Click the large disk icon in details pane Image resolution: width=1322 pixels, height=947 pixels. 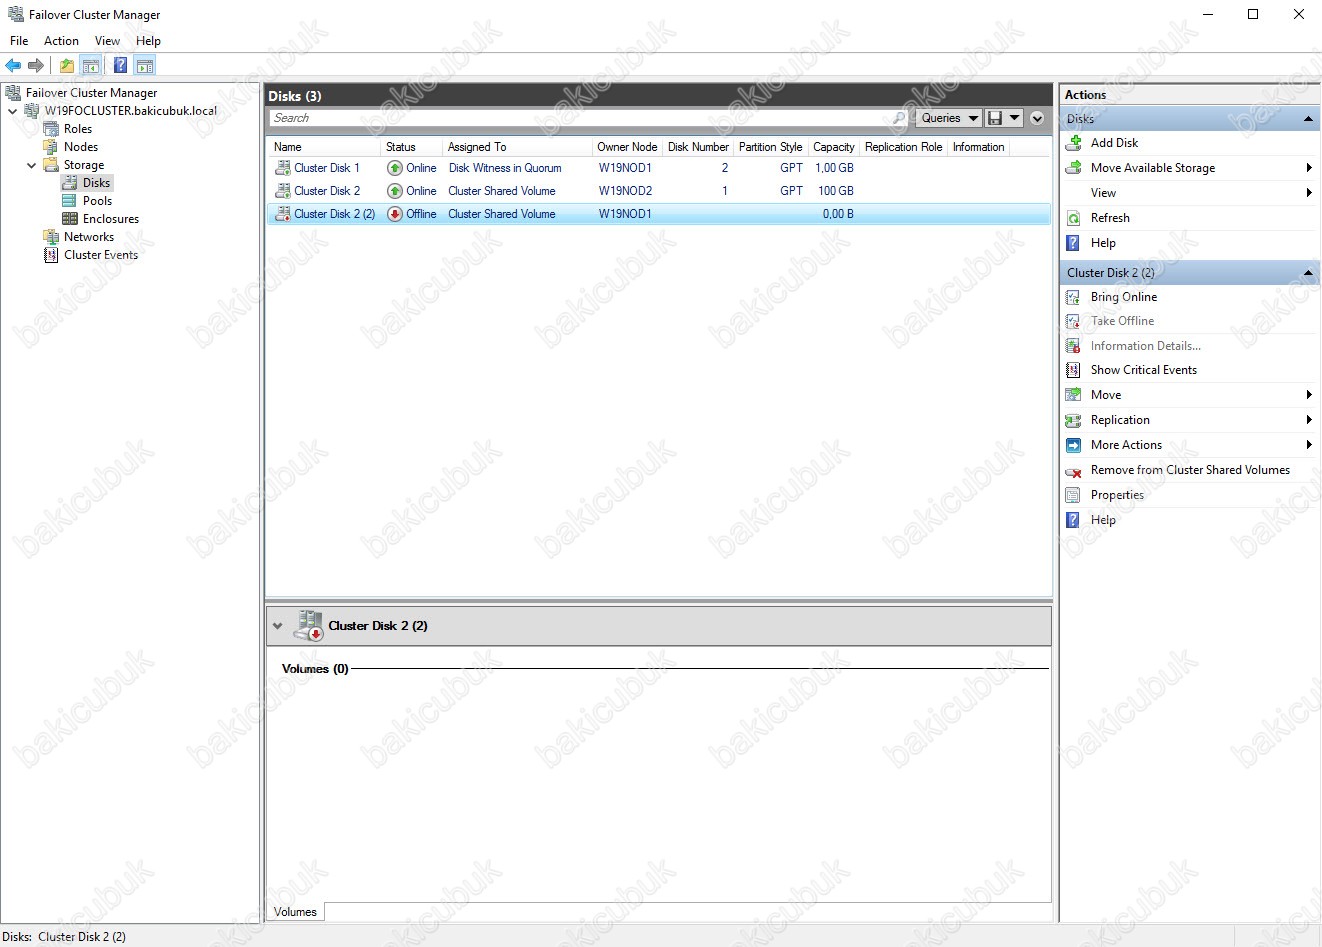click(308, 626)
